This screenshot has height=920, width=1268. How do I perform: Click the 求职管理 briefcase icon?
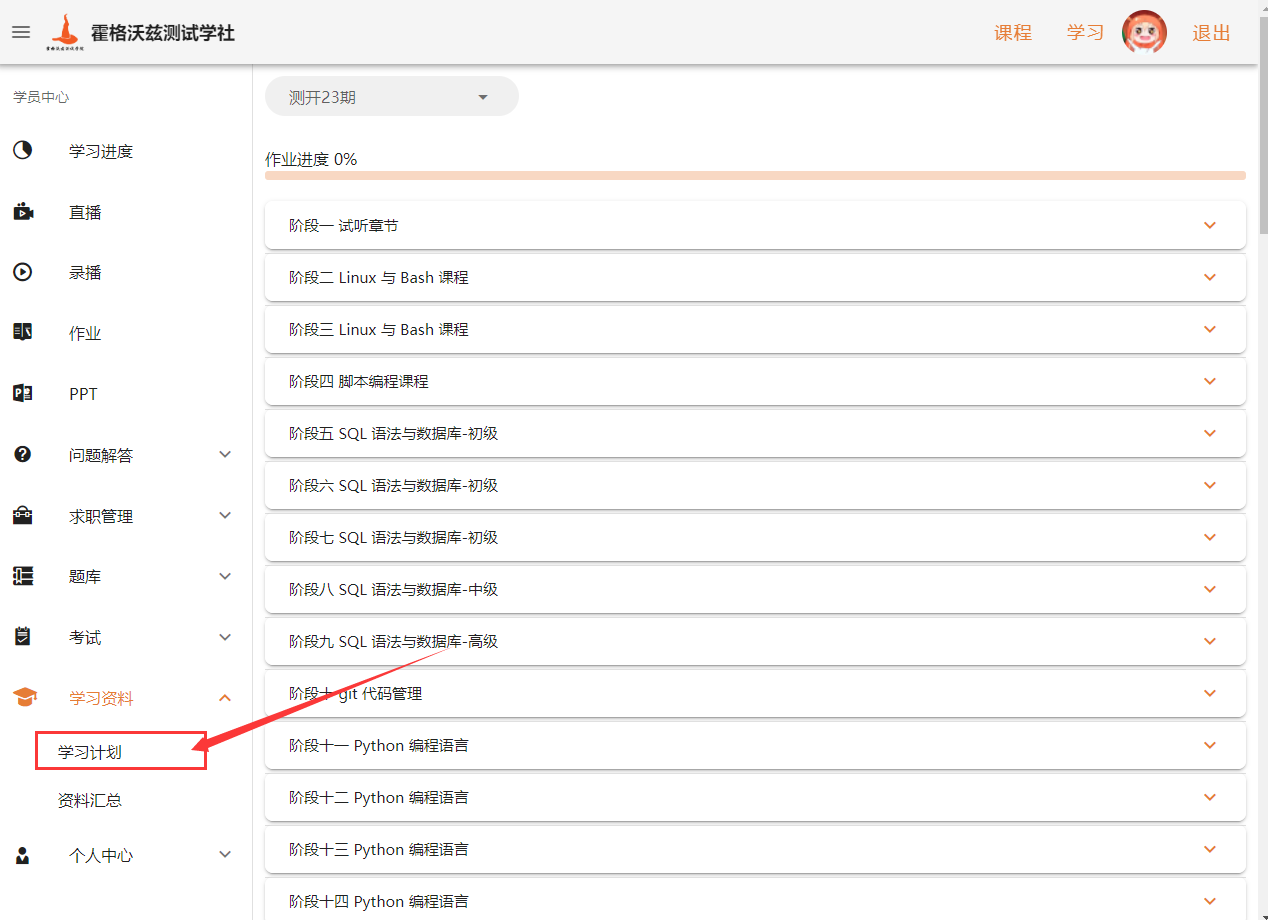point(22,516)
